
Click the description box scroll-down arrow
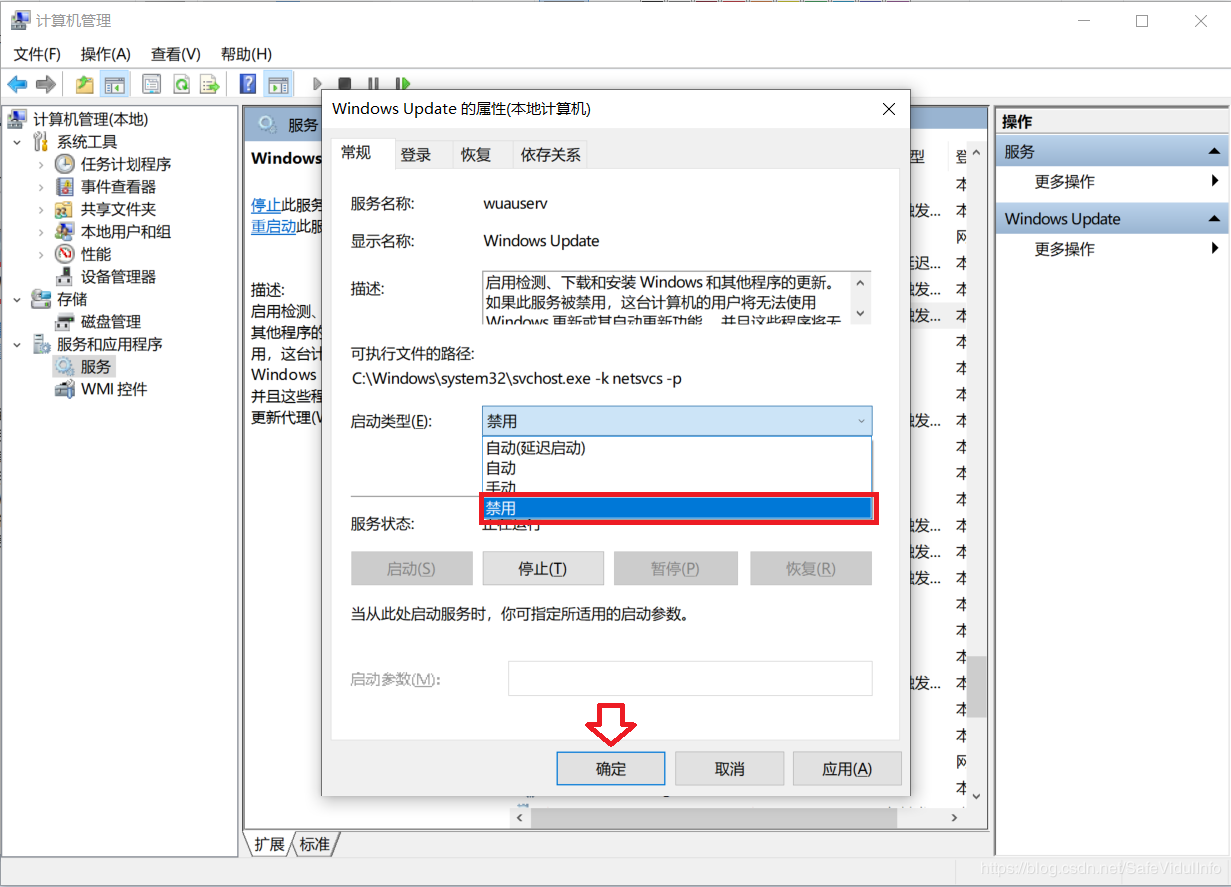pos(861,313)
